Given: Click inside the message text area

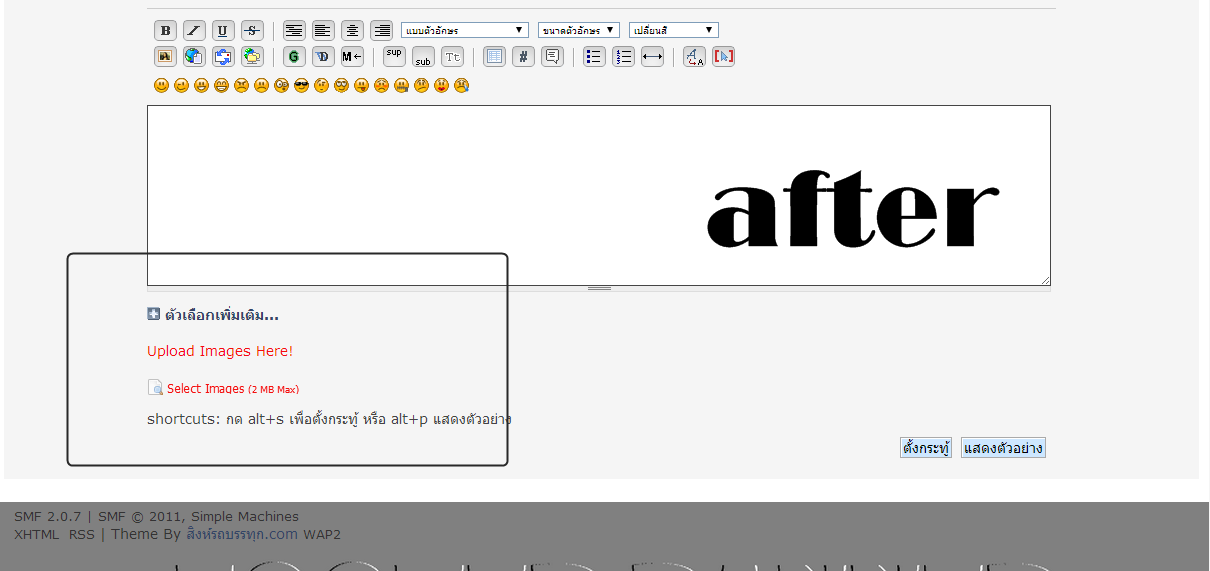Looking at the screenshot, I should pyautogui.click(x=599, y=195).
